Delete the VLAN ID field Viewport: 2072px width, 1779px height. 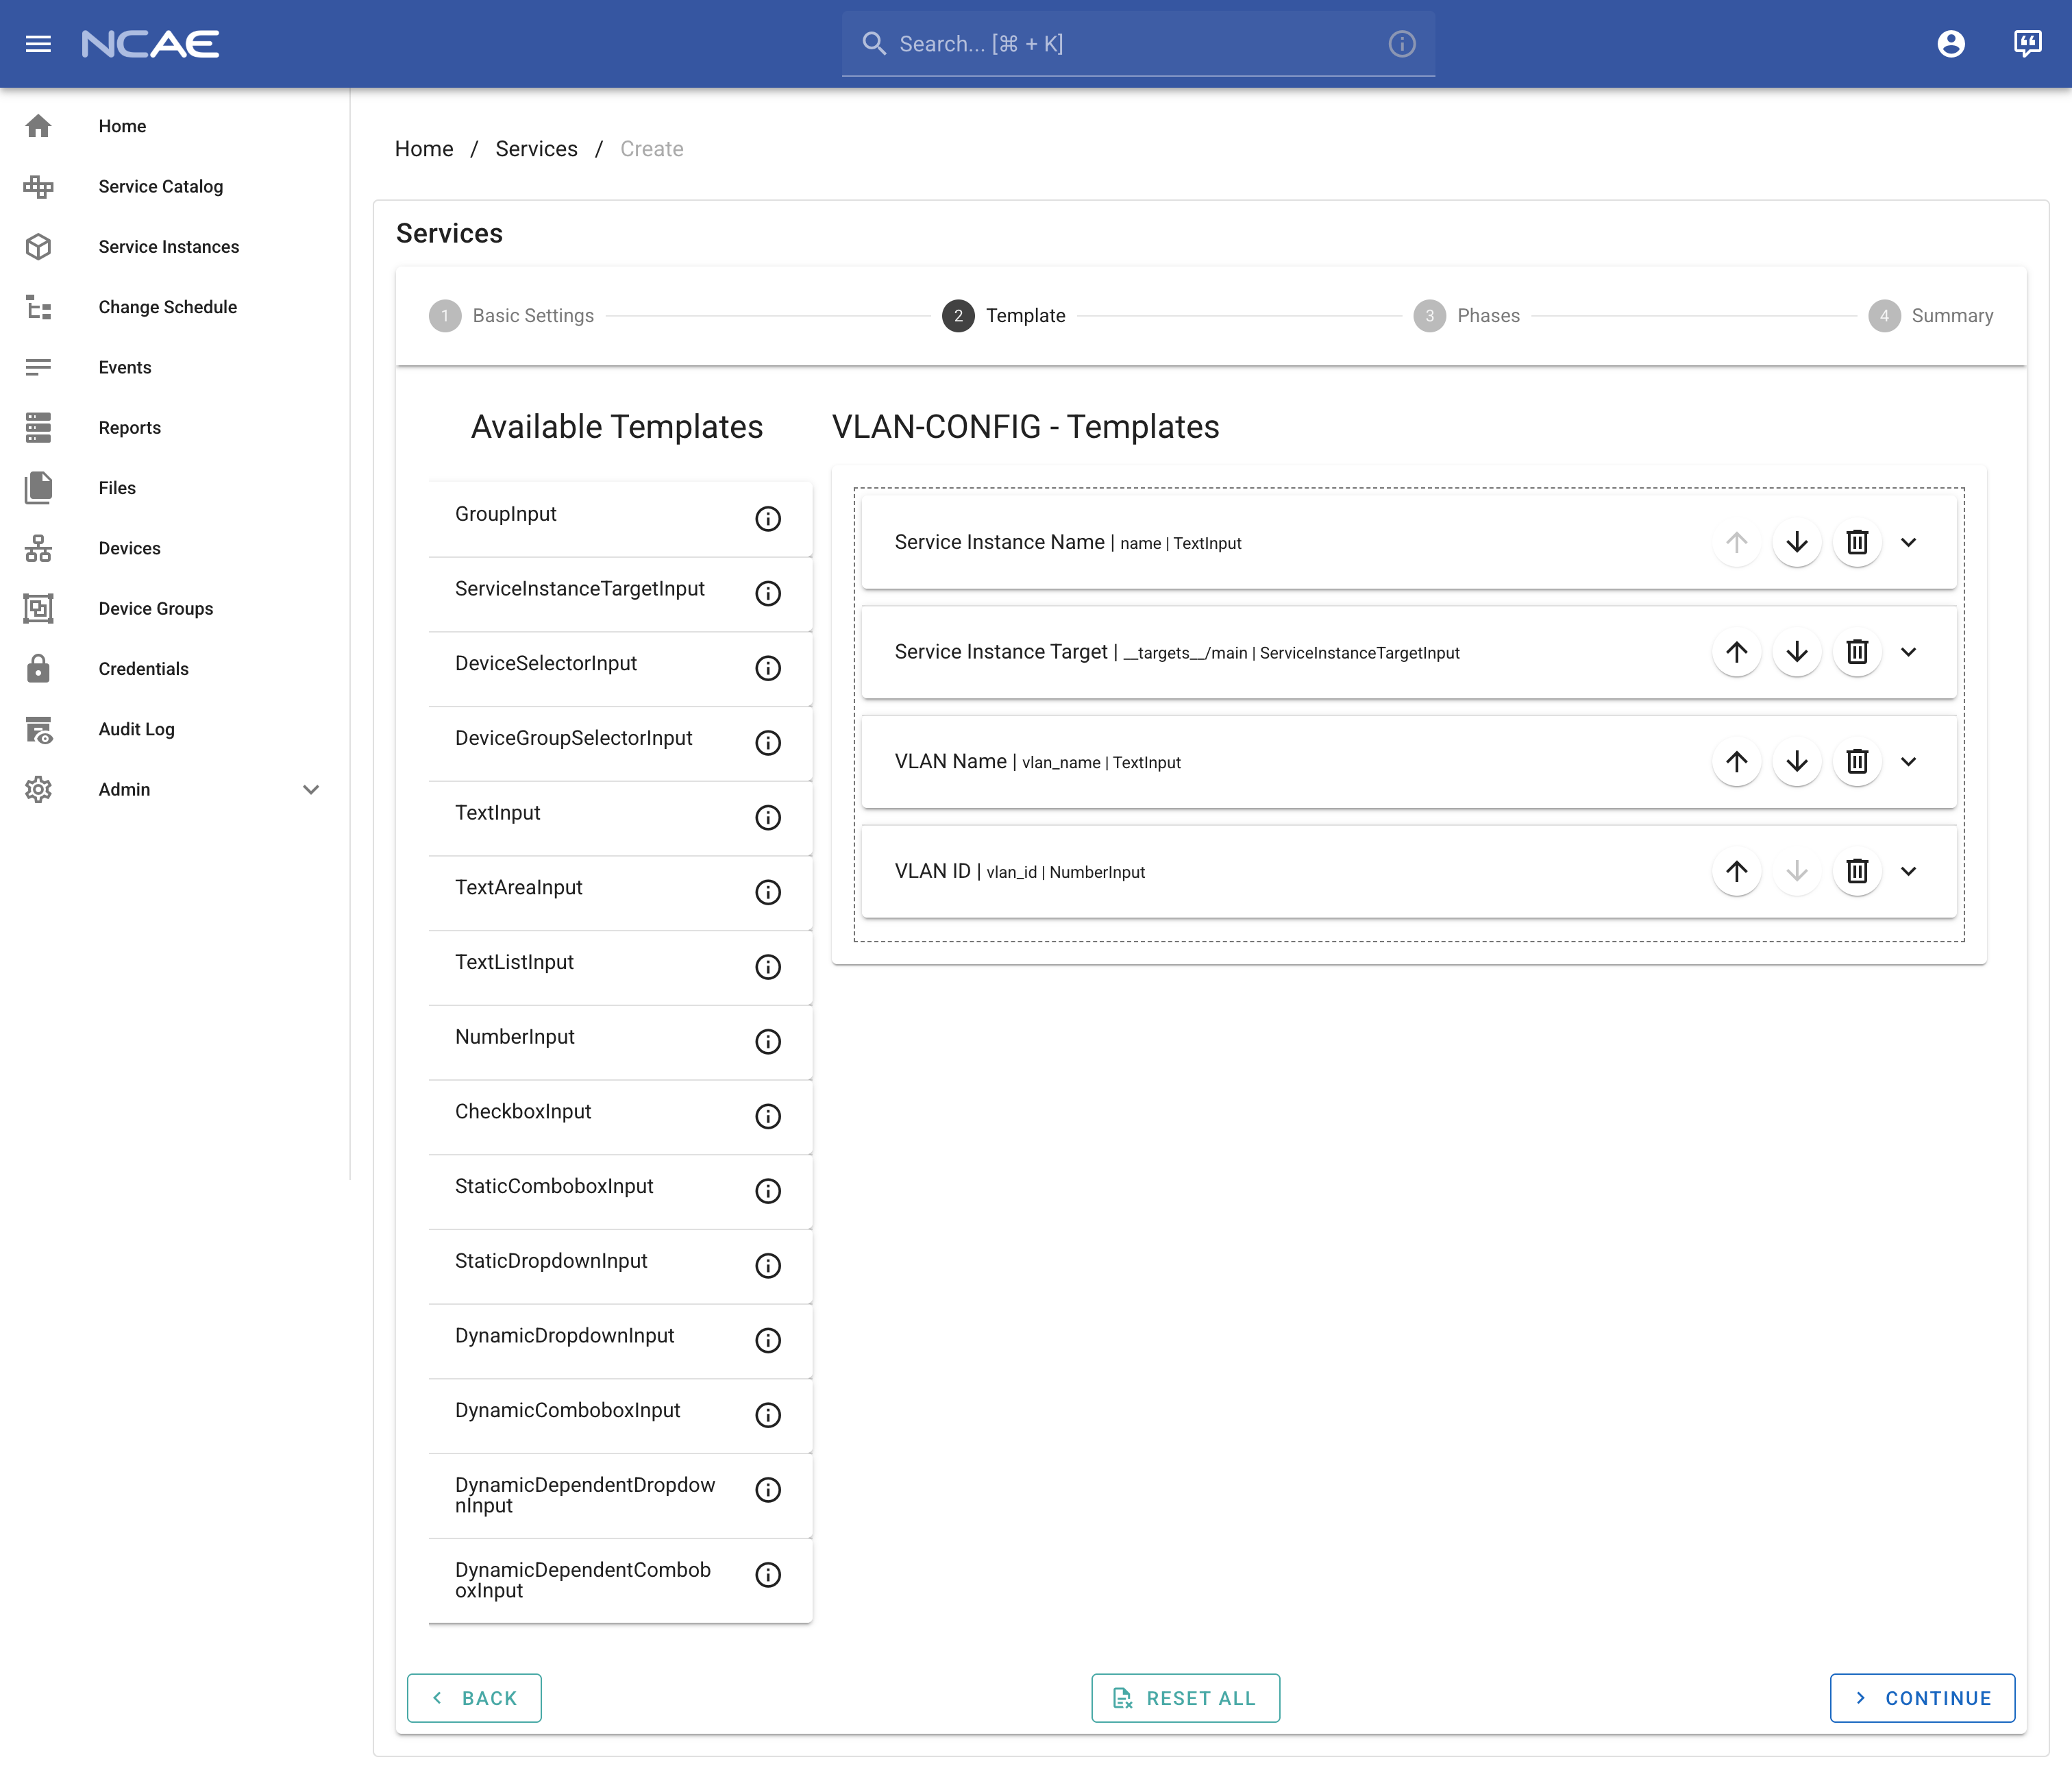[1857, 871]
